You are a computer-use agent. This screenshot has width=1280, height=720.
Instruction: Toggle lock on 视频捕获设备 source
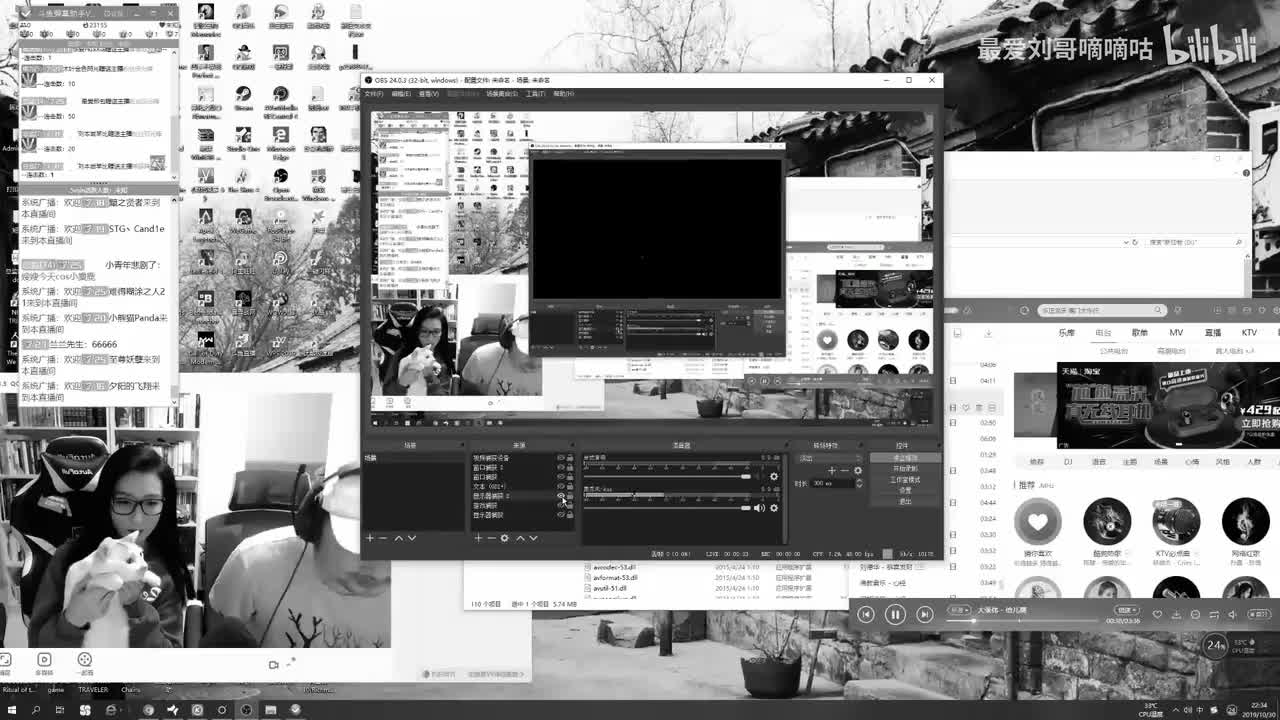click(570, 458)
